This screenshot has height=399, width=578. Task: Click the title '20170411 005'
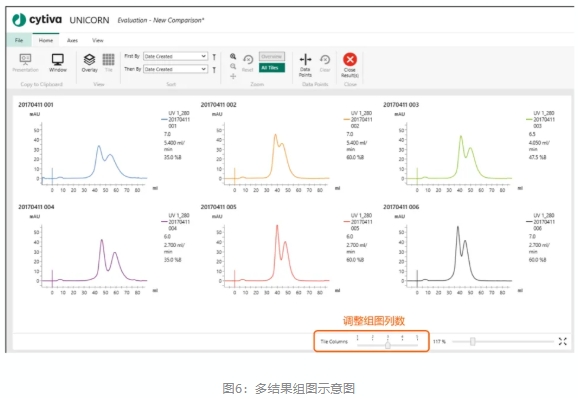coord(219,207)
